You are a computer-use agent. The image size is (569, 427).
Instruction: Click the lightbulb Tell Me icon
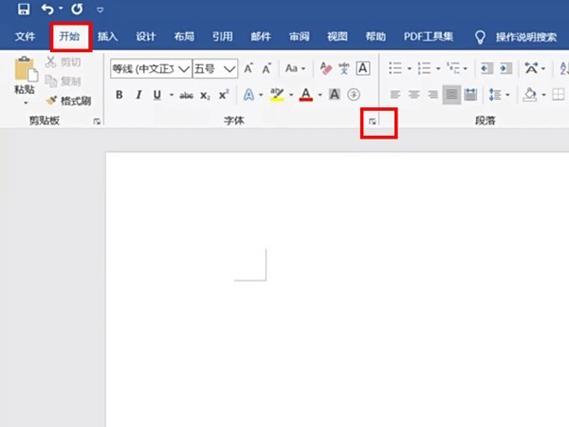pos(480,37)
